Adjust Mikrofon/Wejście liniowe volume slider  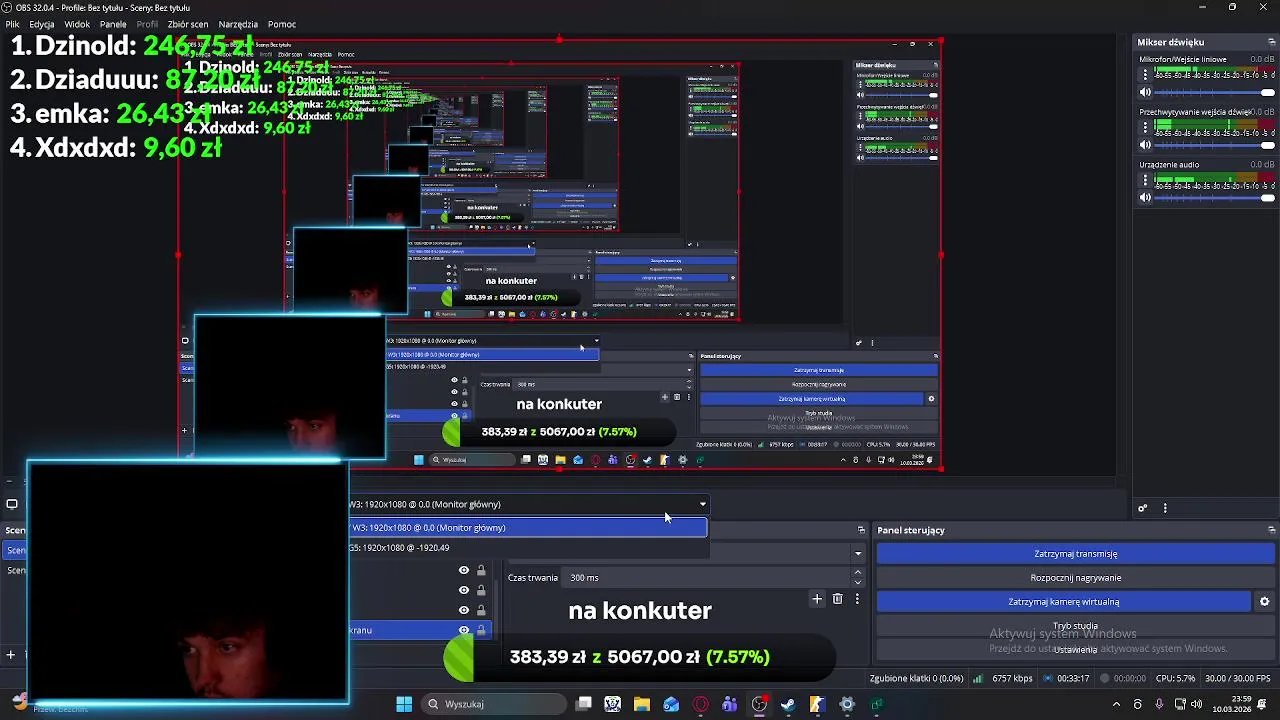pos(1215,92)
